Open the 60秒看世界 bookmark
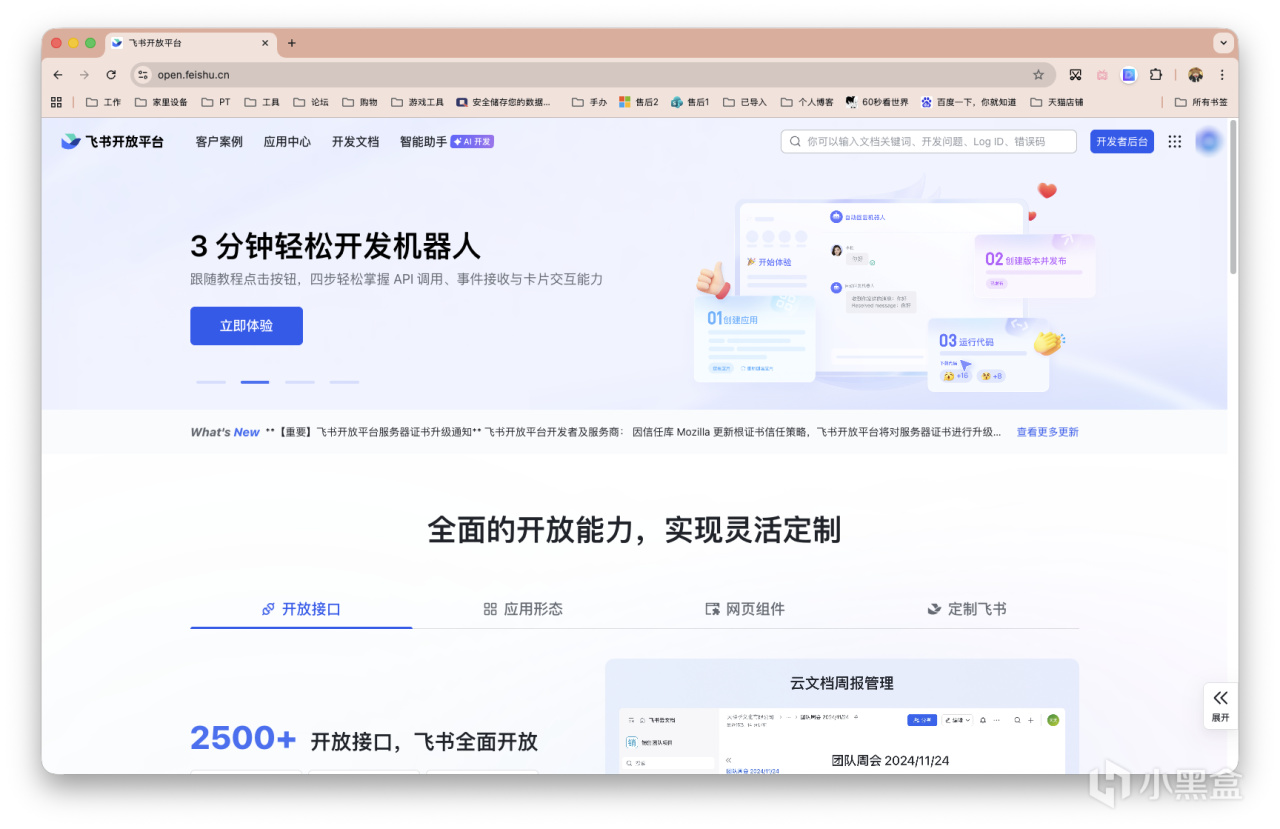The height and width of the screenshot is (829, 1280). point(877,102)
